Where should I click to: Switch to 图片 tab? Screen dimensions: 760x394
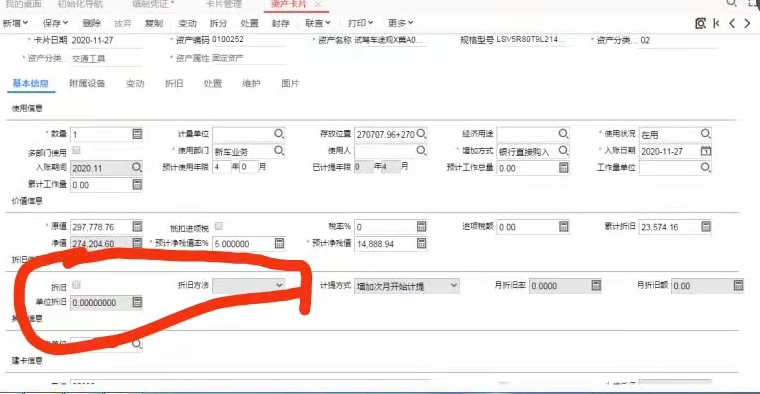coord(290,83)
